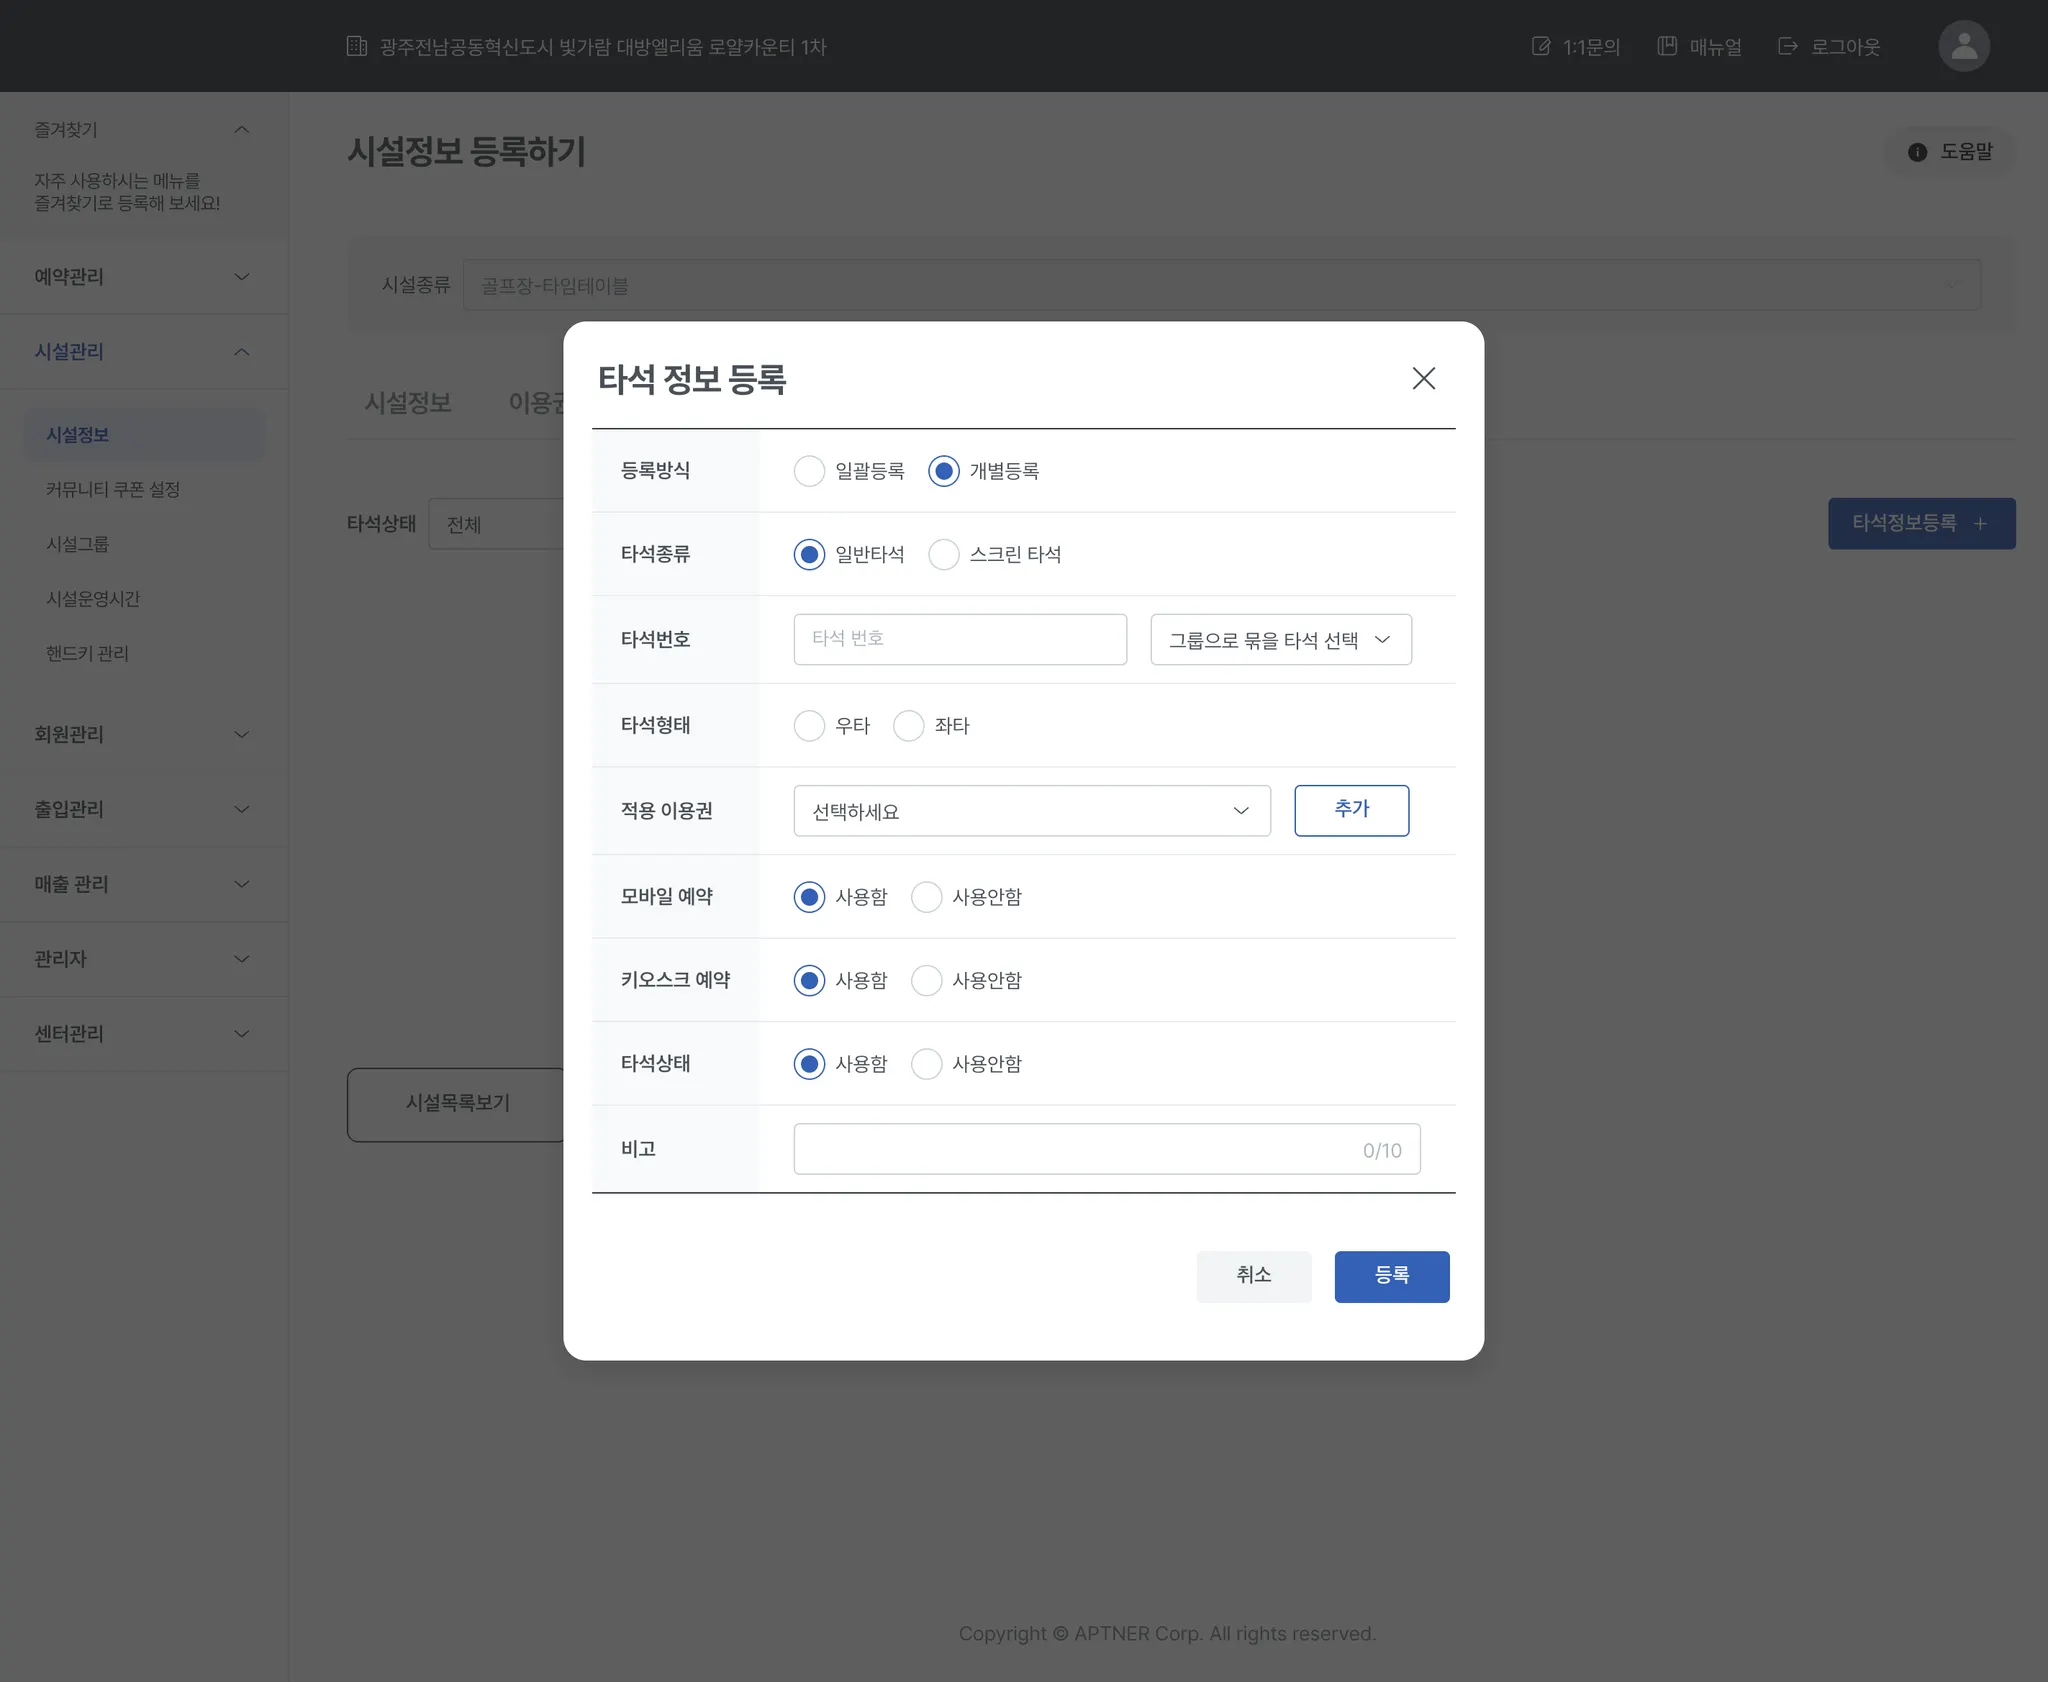Click the 타석 번호 input field

coord(959,639)
